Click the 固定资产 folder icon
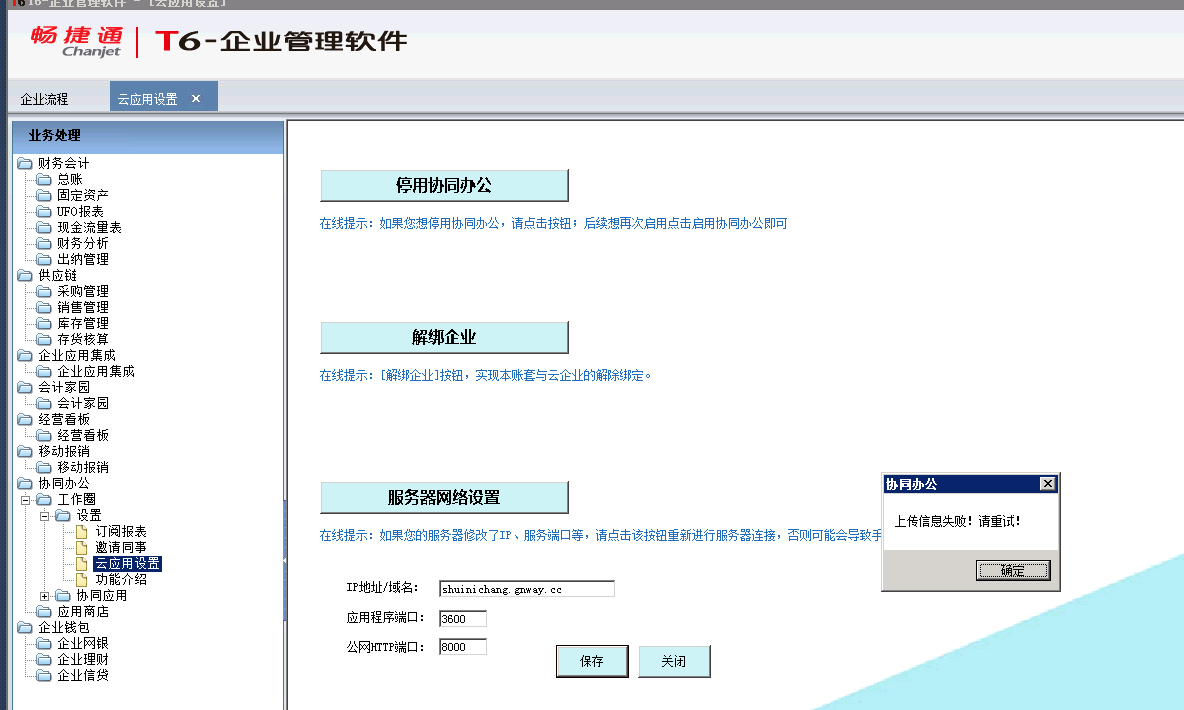The image size is (1184, 710). click(44, 195)
